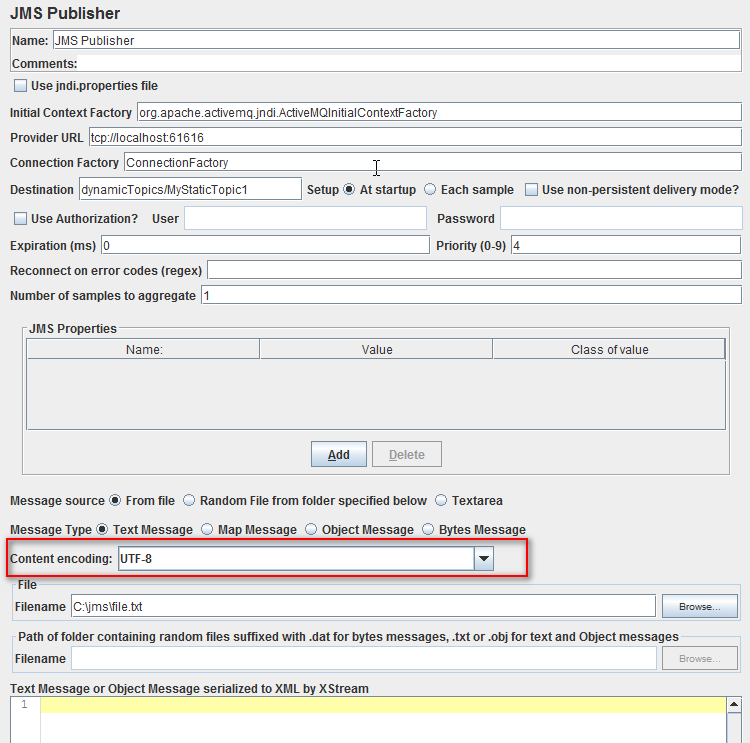The image size is (750, 743).
Task: Click the Password text field
Action: click(x=620, y=219)
